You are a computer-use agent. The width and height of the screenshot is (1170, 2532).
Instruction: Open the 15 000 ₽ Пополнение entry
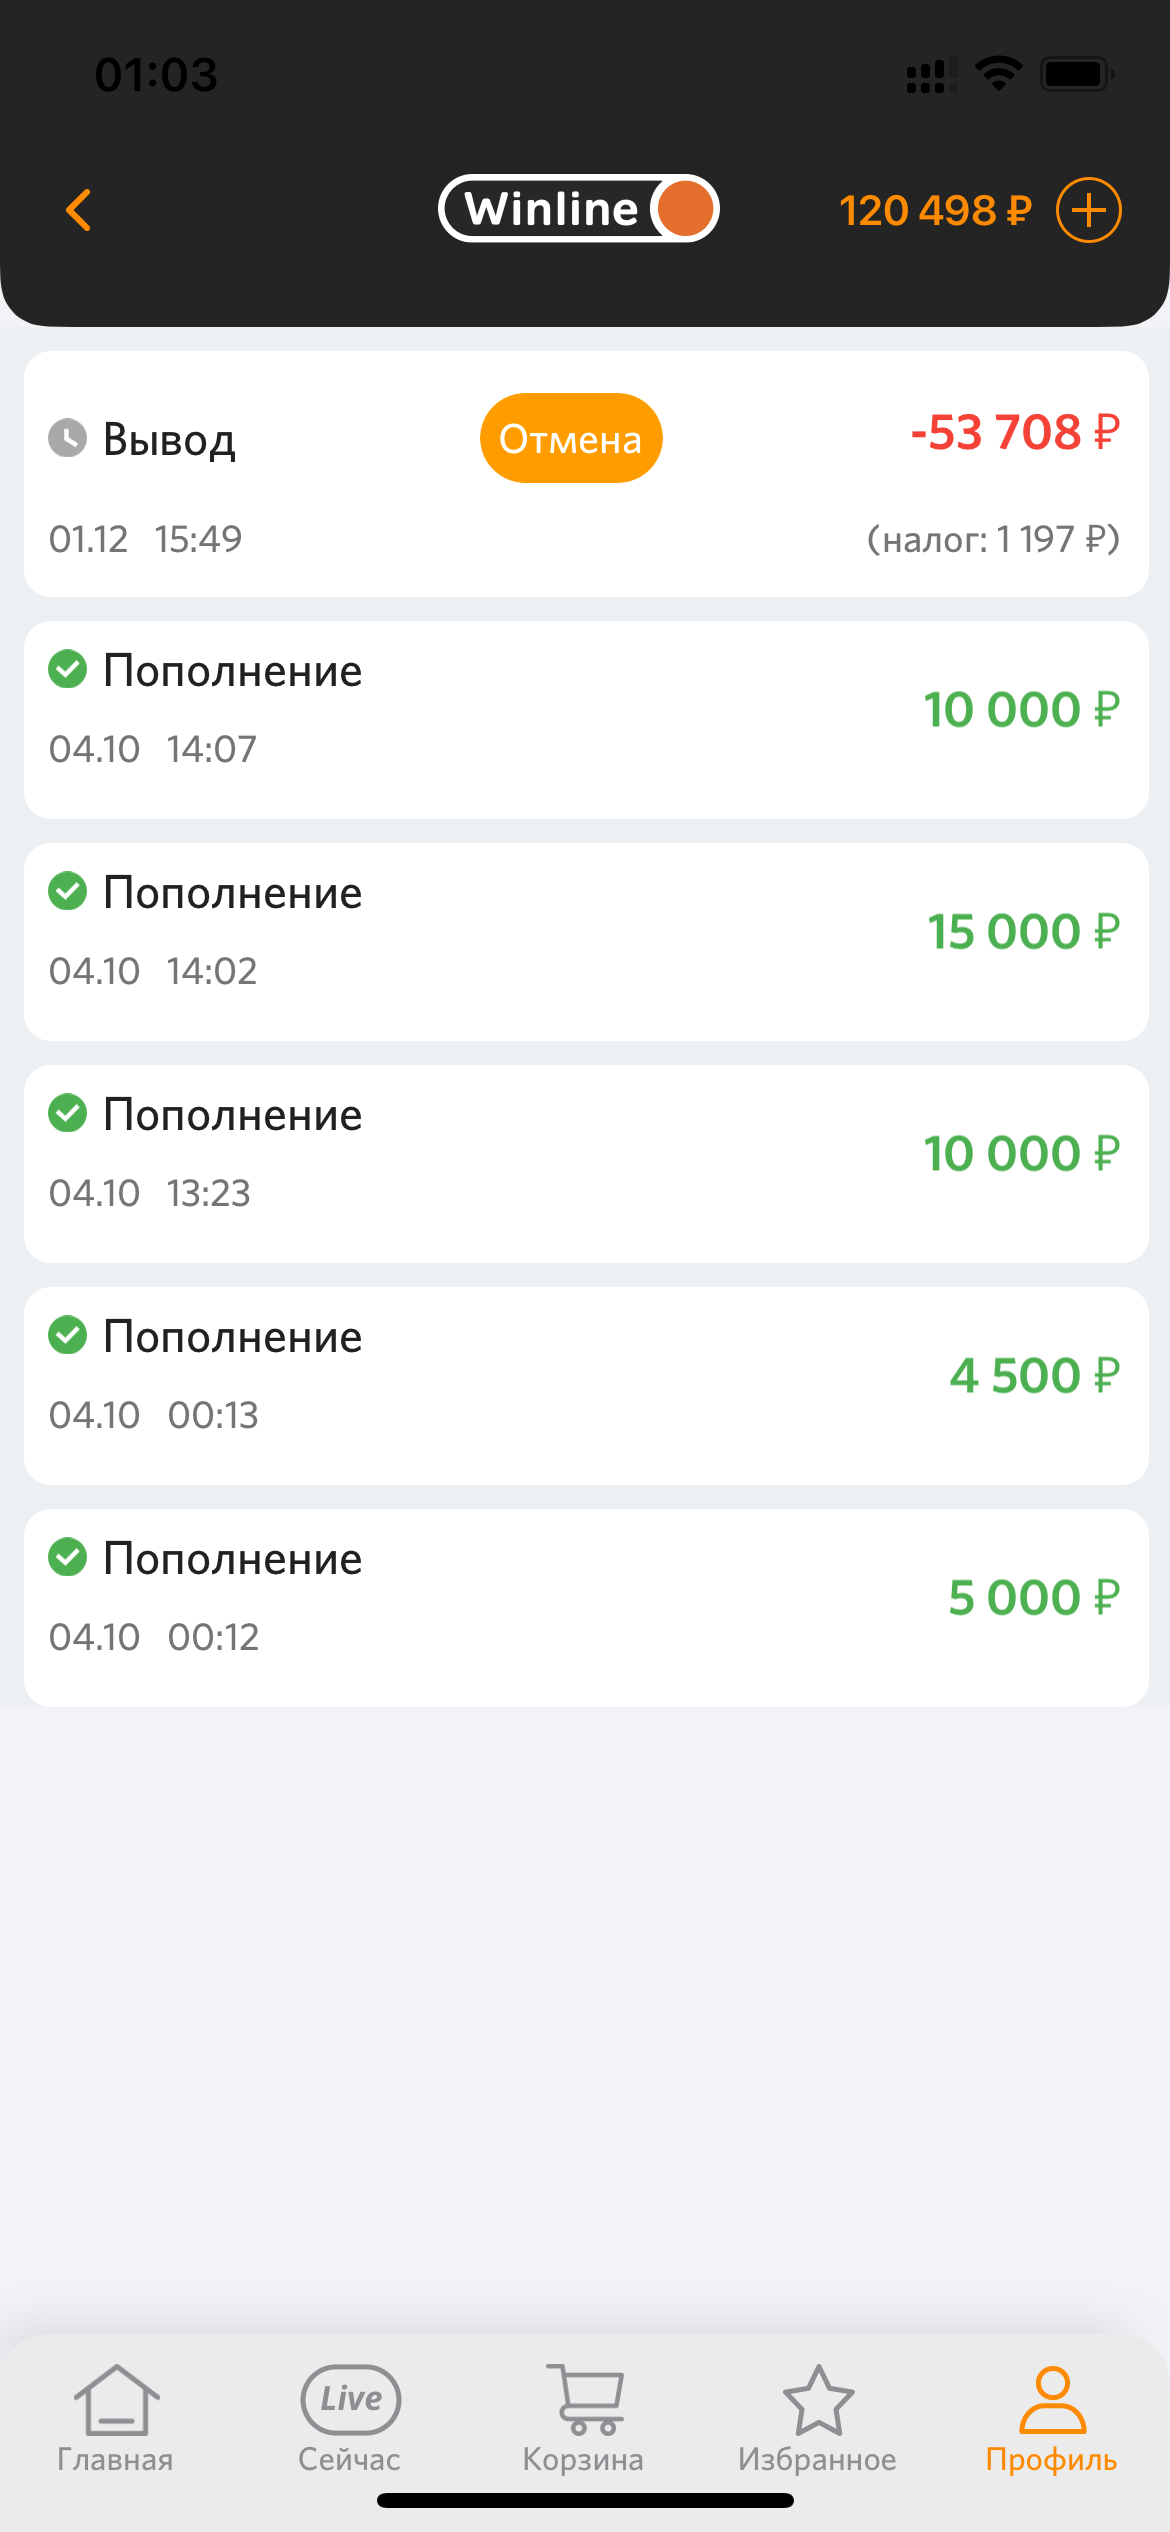[x=586, y=942]
